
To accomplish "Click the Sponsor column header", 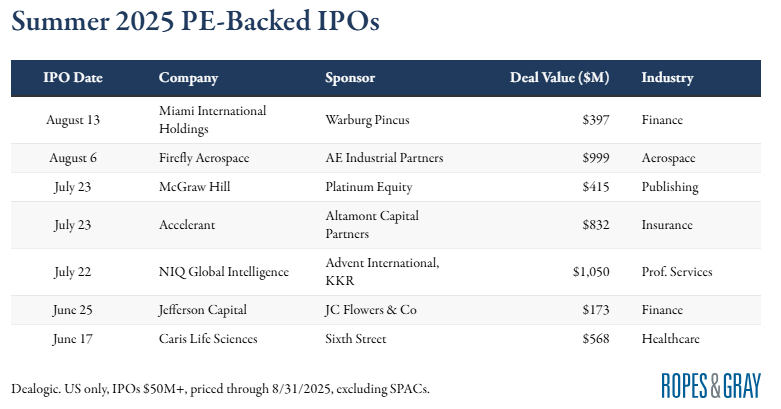I will tap(351, 78).
